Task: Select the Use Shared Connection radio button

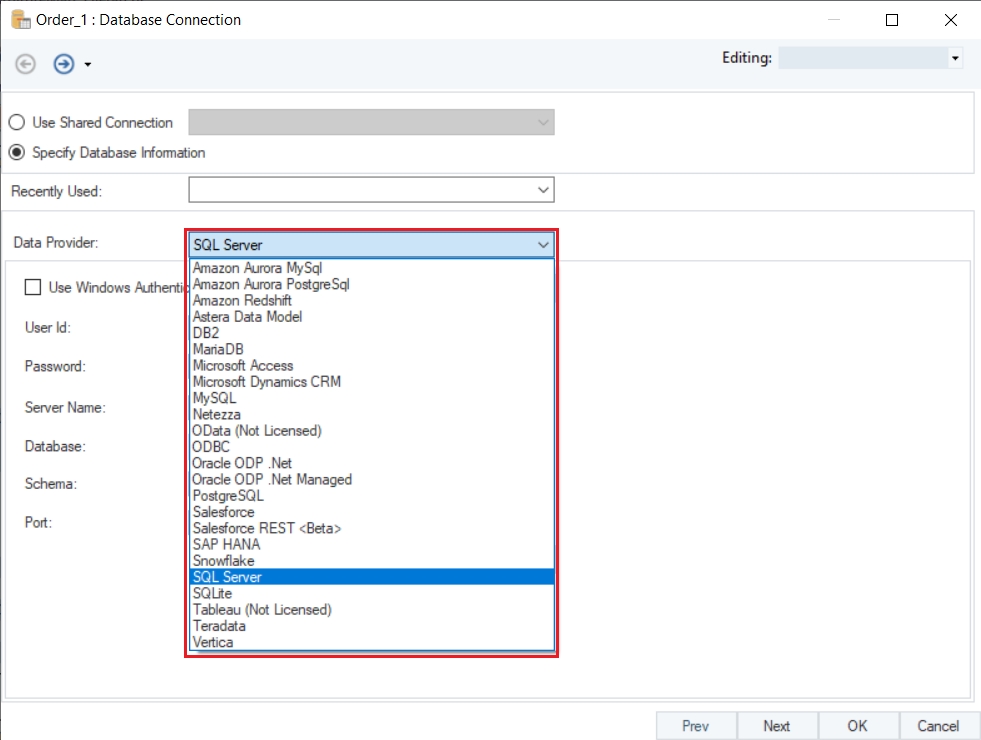Action: (17, 123)
